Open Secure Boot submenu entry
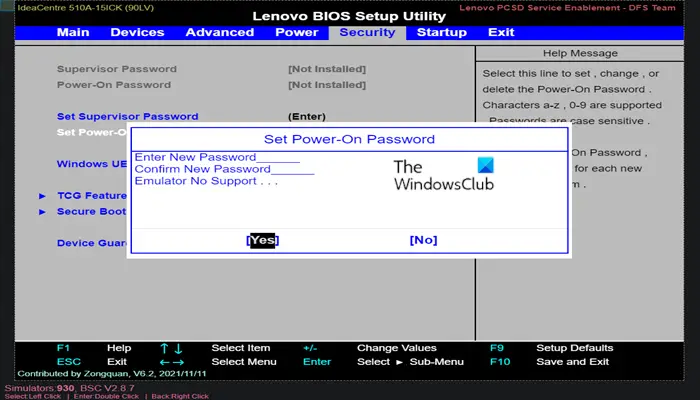The width and height of the screenshot is (700, 400). click(92, 212)
